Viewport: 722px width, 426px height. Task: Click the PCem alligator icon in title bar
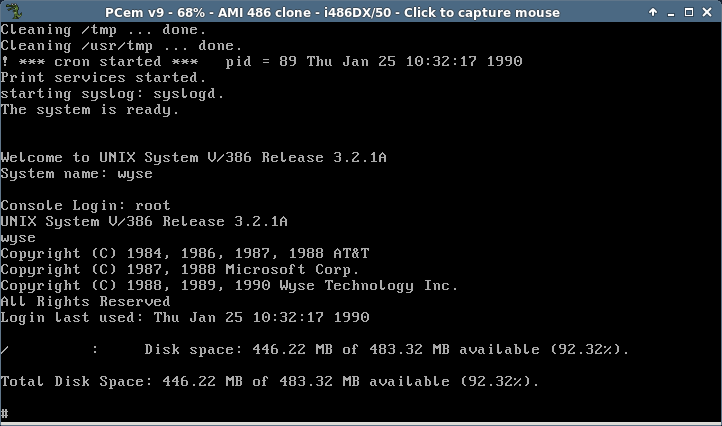click(13, 11)
